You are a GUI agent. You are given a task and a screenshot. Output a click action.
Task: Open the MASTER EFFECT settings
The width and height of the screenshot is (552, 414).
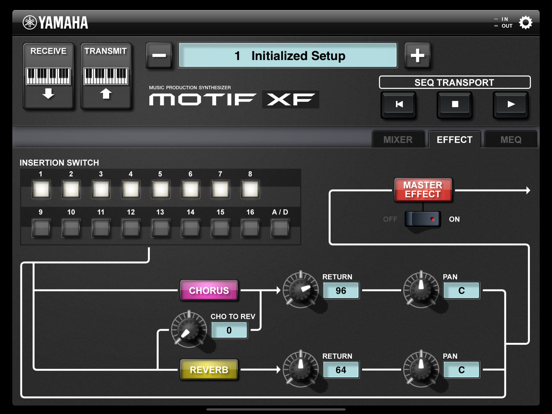[422, 190]
